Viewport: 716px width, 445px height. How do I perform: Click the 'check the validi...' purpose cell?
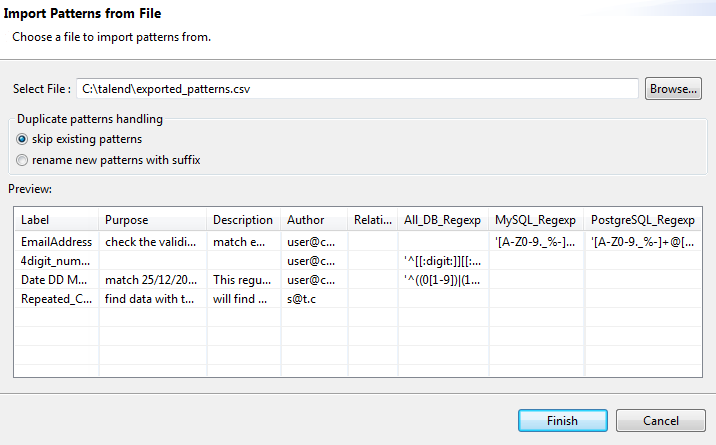(x=153, y=241)
